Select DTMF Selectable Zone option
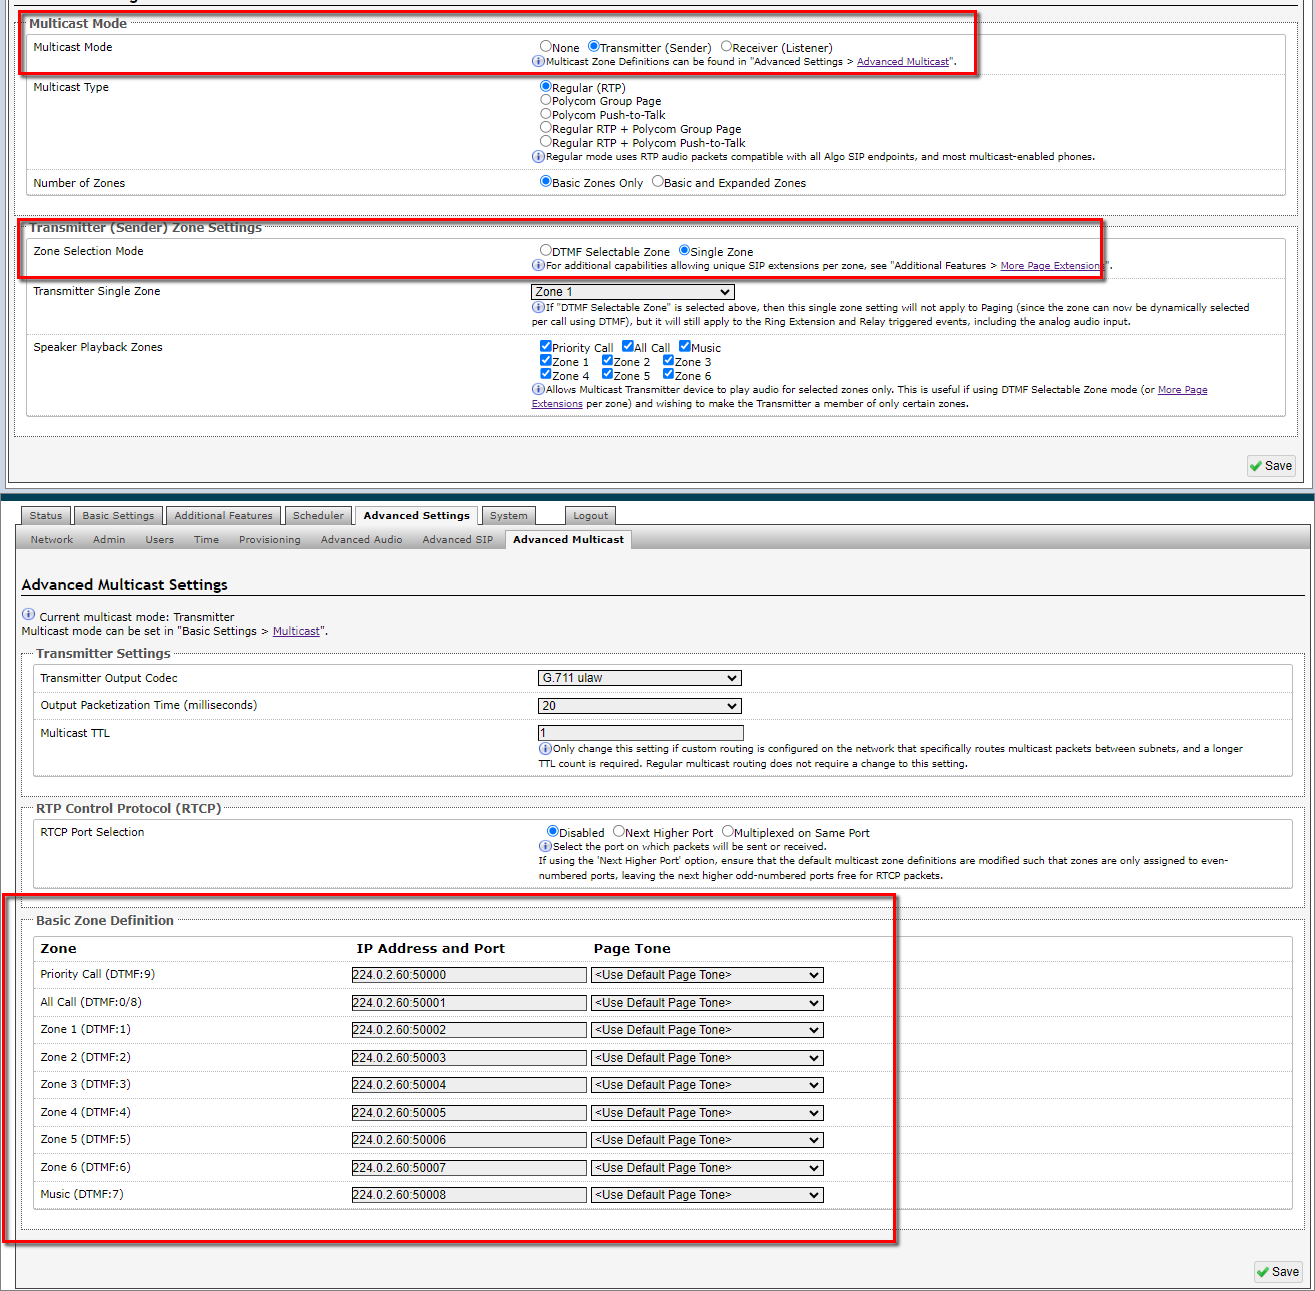1315x1291 pixels. click(x=546, y=251)
